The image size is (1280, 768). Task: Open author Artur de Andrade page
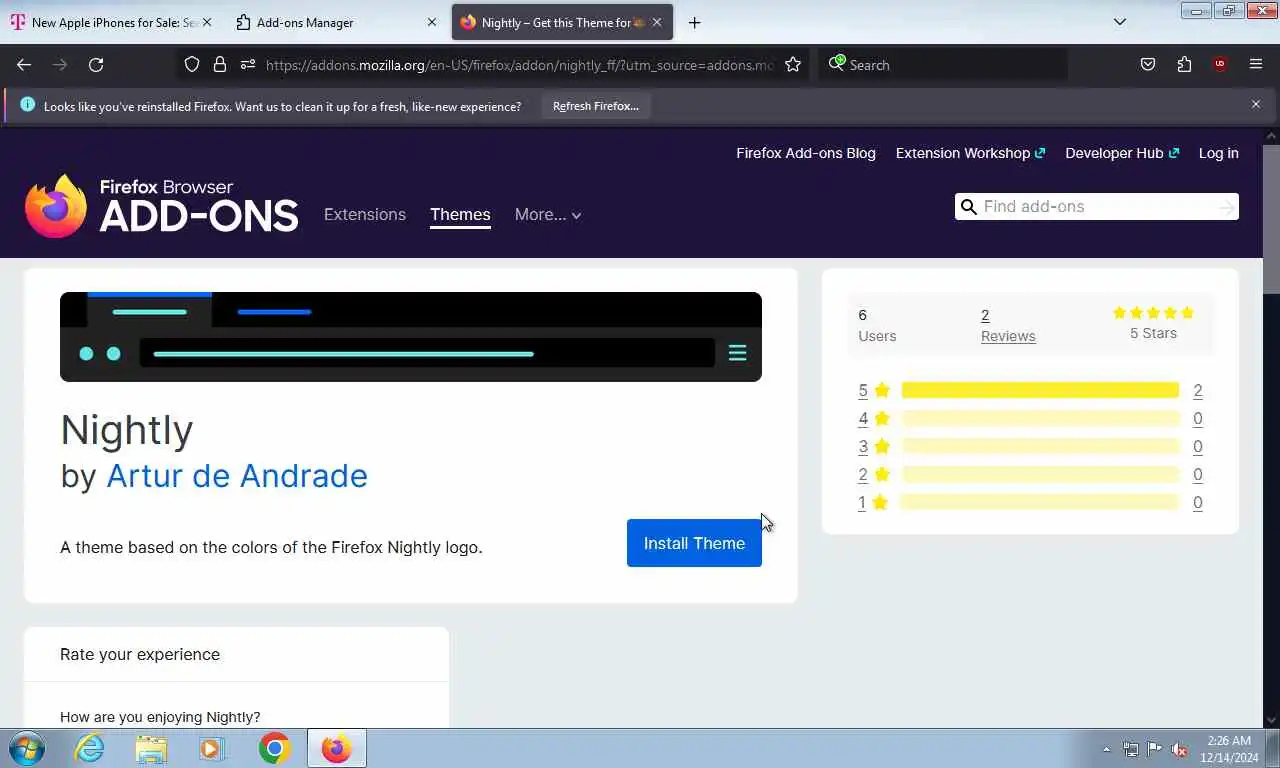point(237,475)
